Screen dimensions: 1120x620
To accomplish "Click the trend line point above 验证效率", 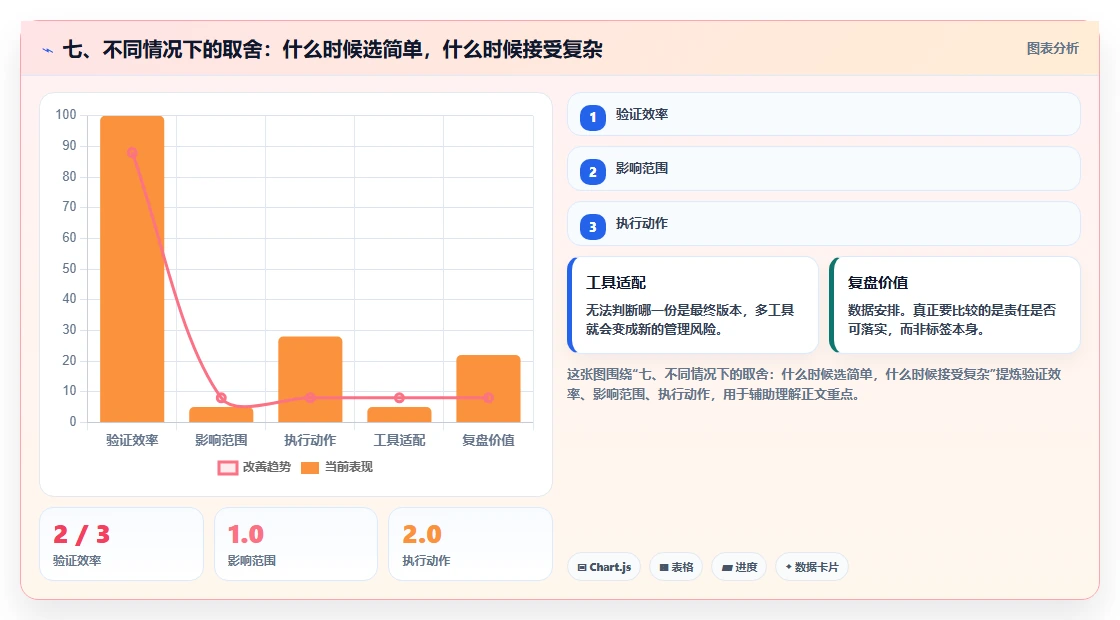I will point(132,152).
